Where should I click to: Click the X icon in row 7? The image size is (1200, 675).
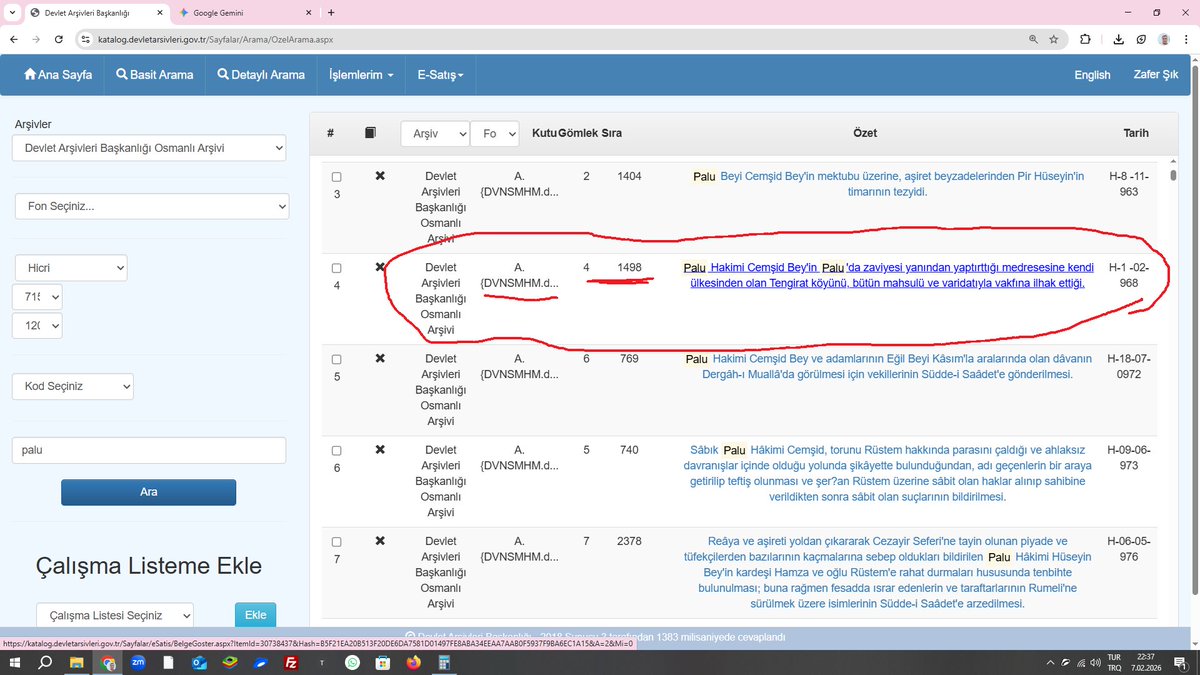(x=380, y=541)
